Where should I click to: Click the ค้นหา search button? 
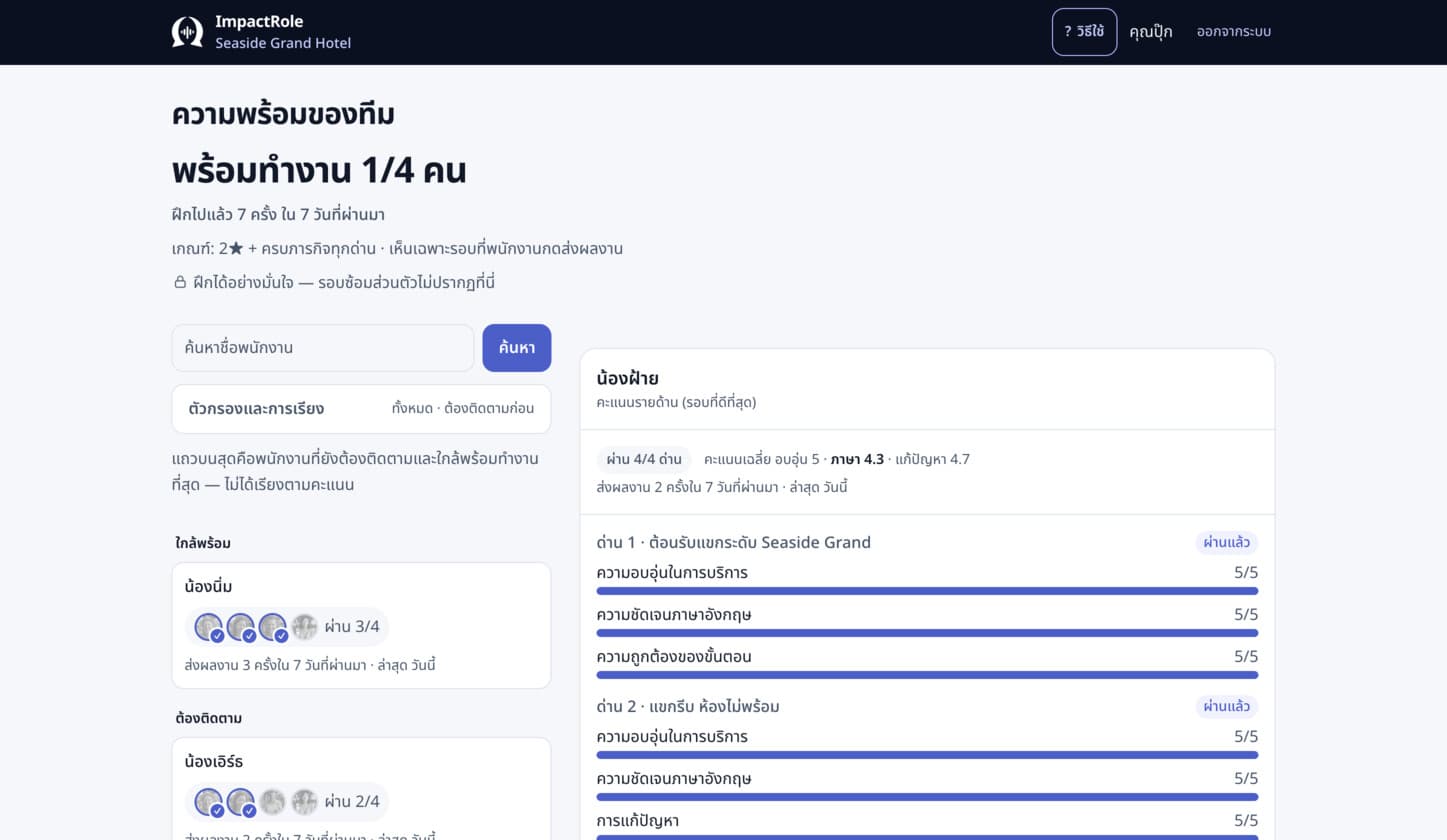[x=517, y=348]
